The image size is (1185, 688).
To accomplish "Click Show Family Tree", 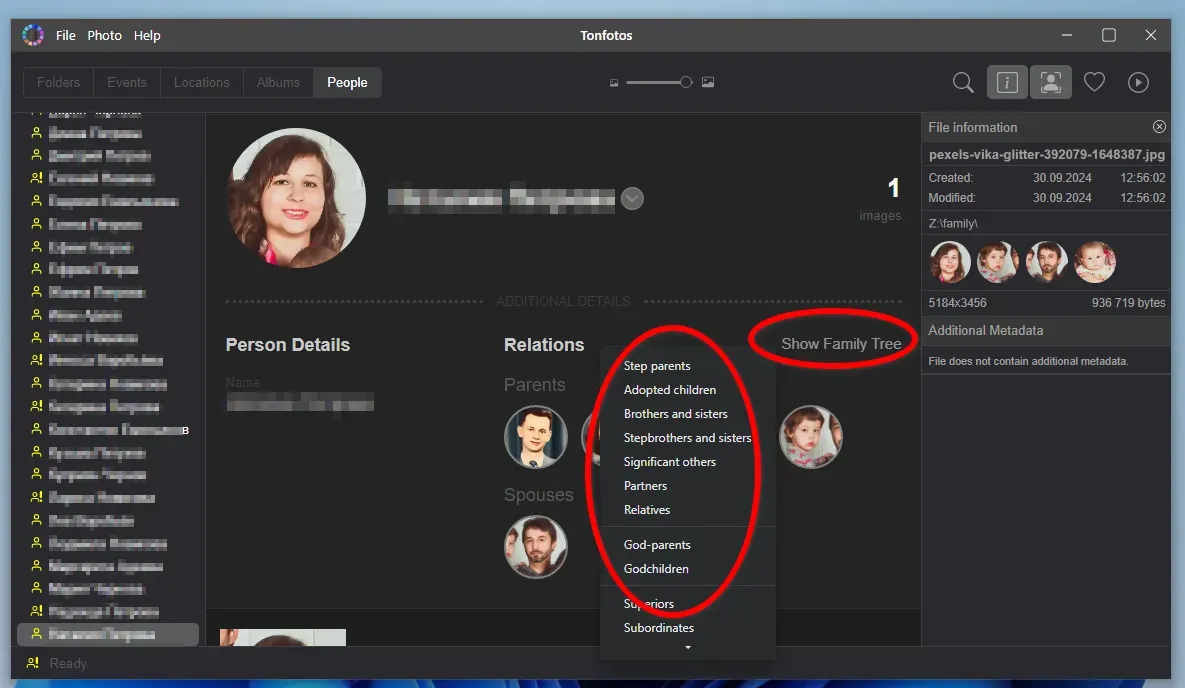I will [x=839, y=342].
